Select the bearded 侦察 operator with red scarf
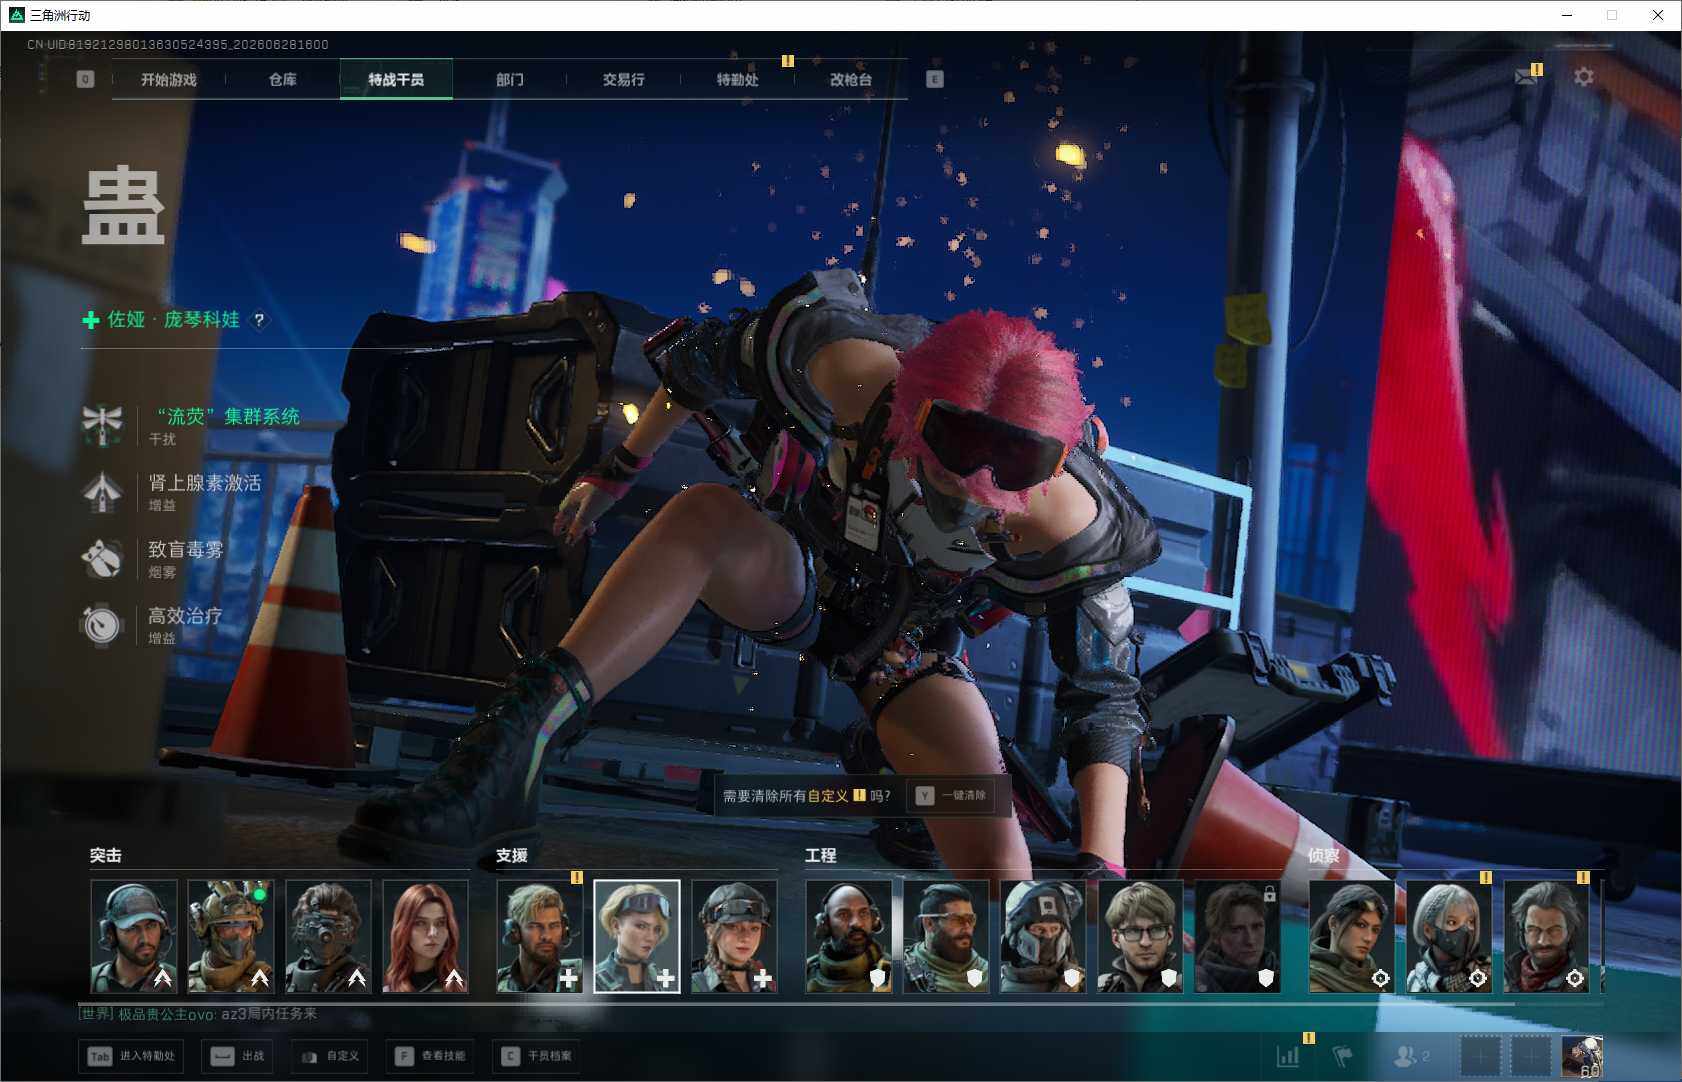Screen dimensions: 1682x1082 pyautogui.click(x=1546, y=936)
